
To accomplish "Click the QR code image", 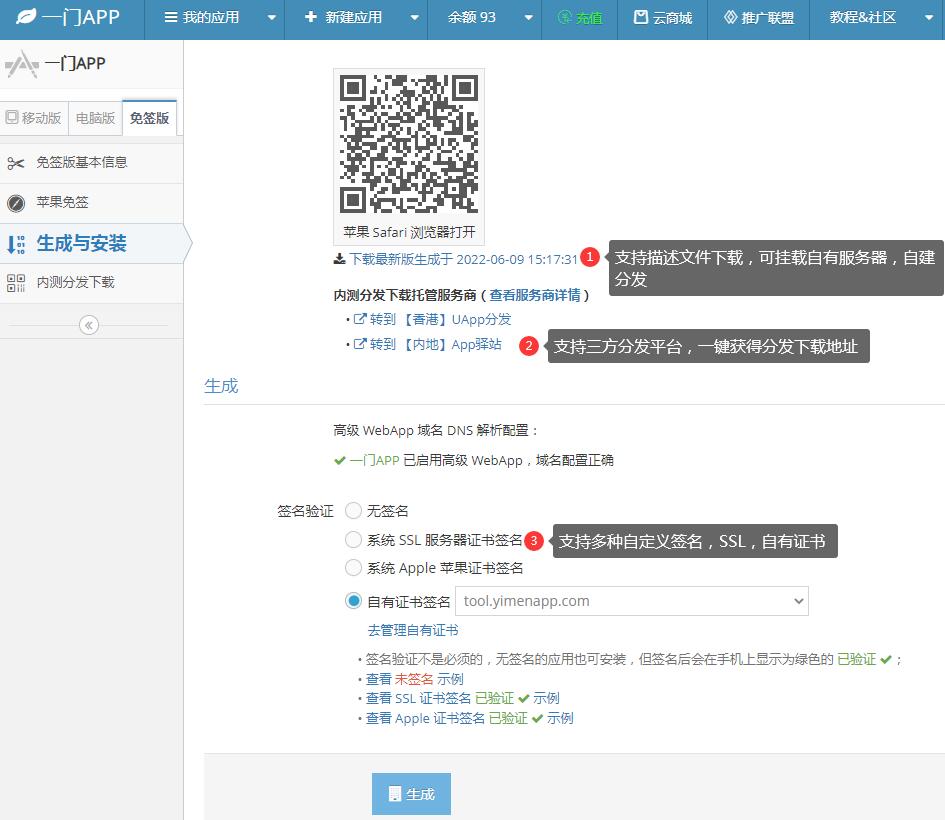I will click(x=409, y=143).
